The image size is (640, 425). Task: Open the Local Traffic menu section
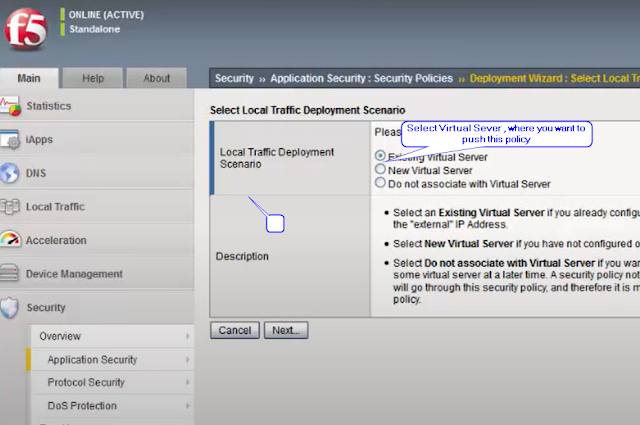[x=97, y=207]
